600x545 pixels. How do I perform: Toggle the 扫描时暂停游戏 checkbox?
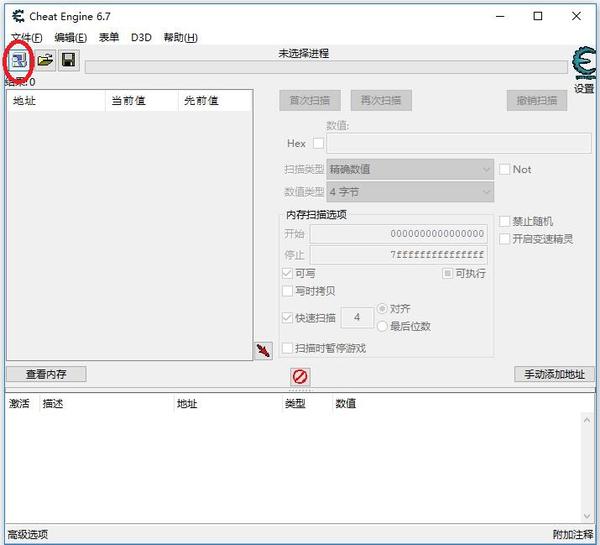[287, 348]
